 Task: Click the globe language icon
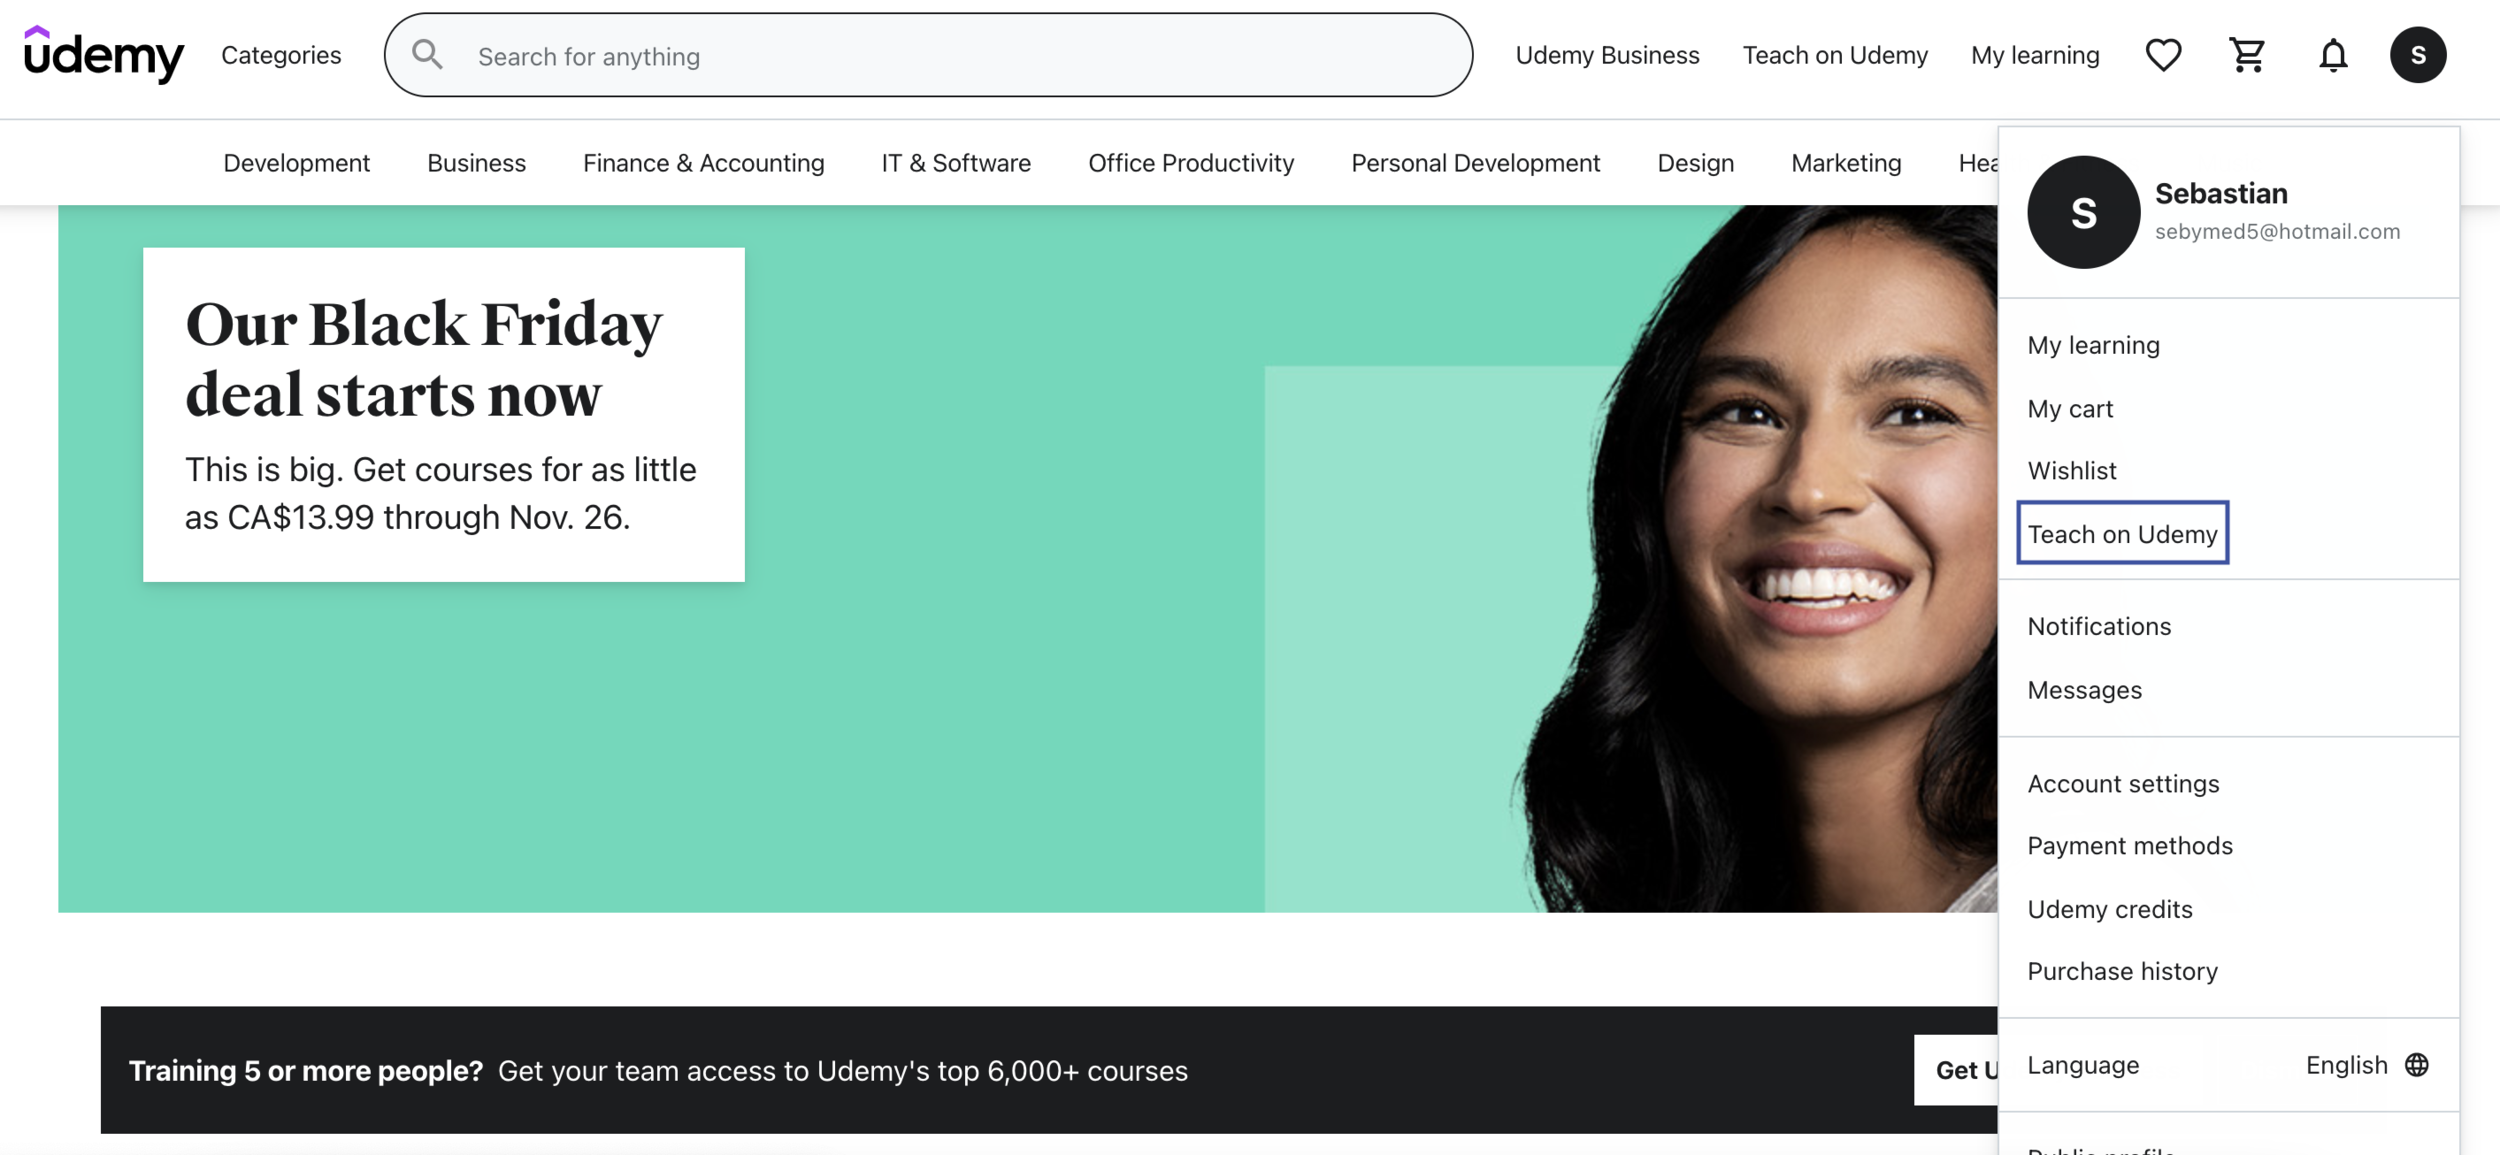[2416, 1065]
